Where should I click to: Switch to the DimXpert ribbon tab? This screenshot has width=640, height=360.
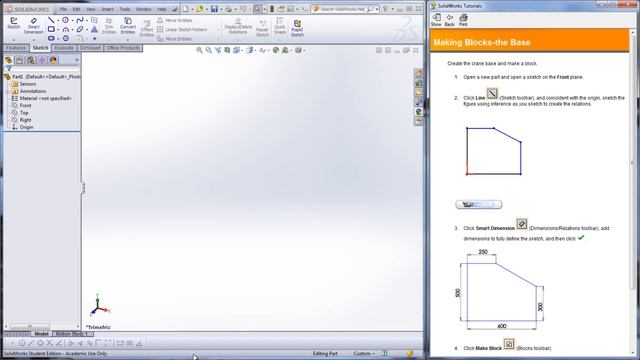[x=90, y=48]
